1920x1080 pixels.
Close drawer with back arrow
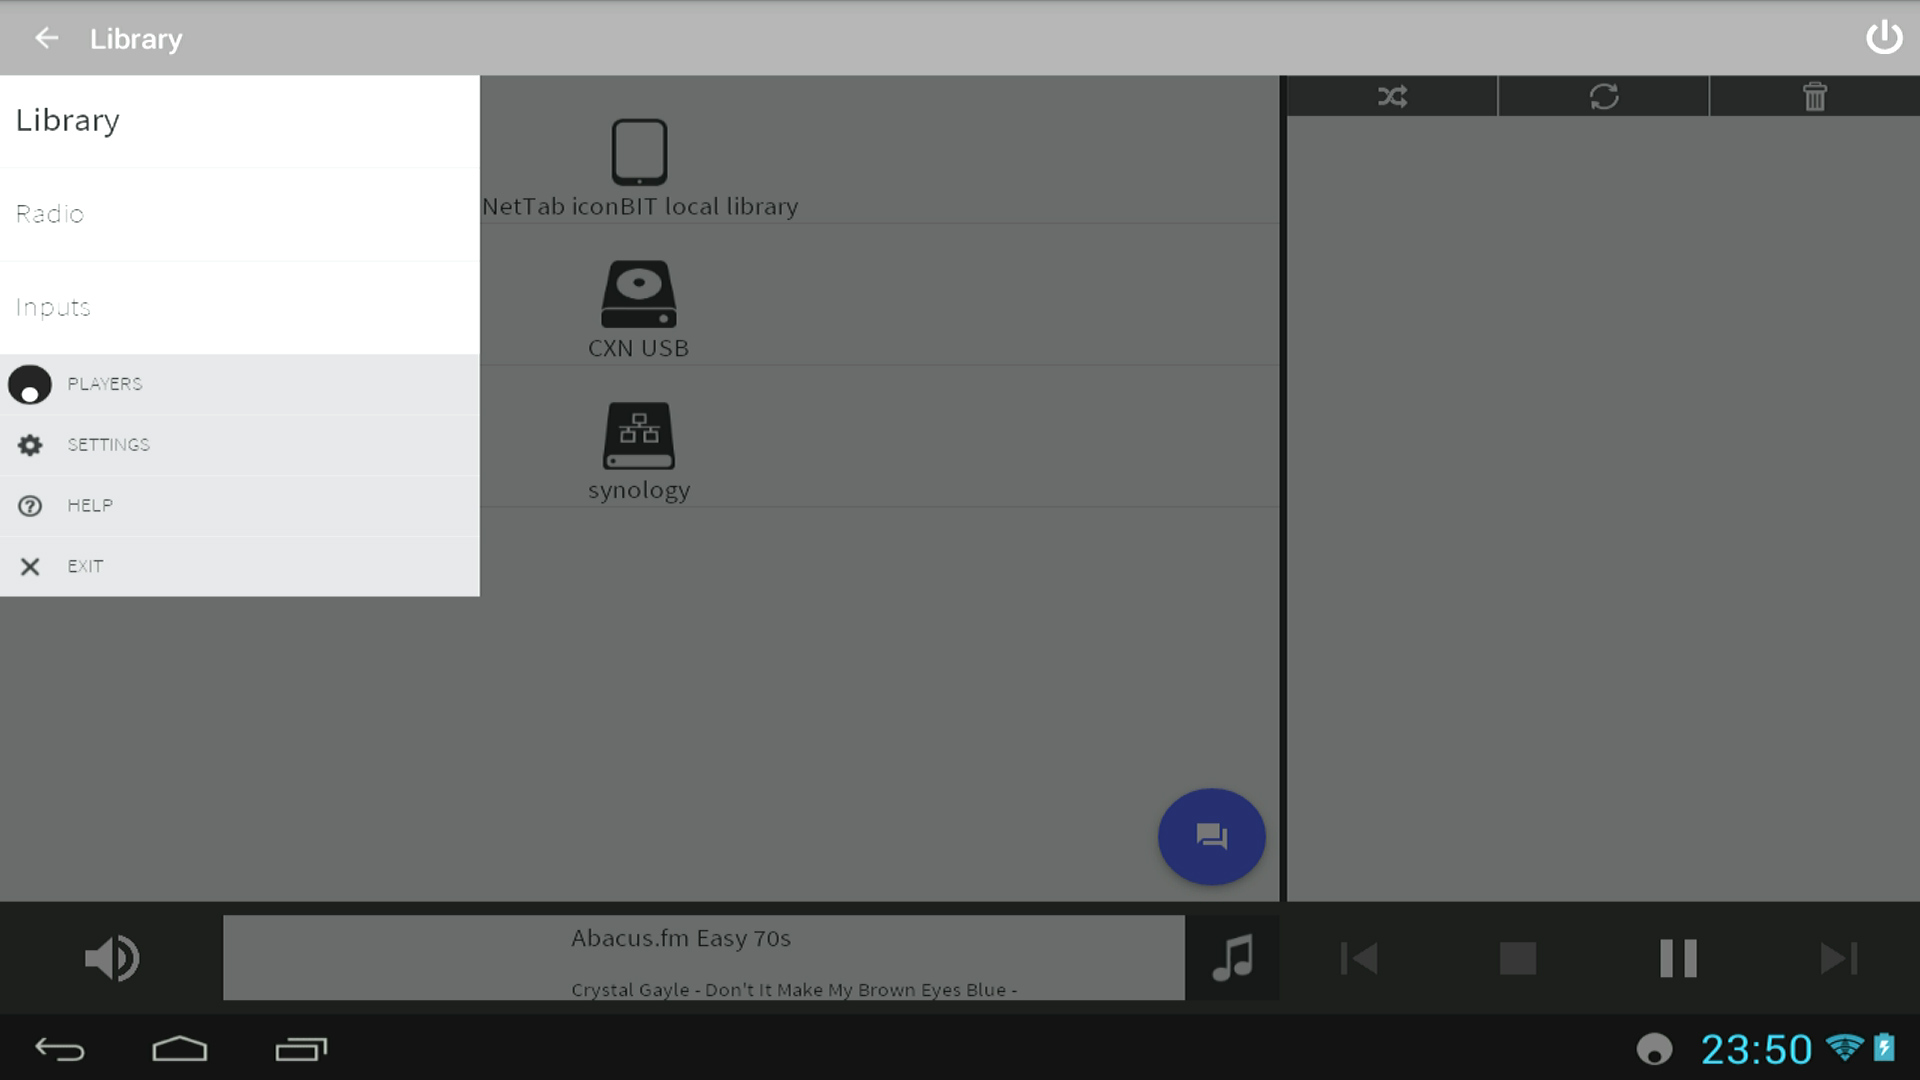click(x=46, y=38)
